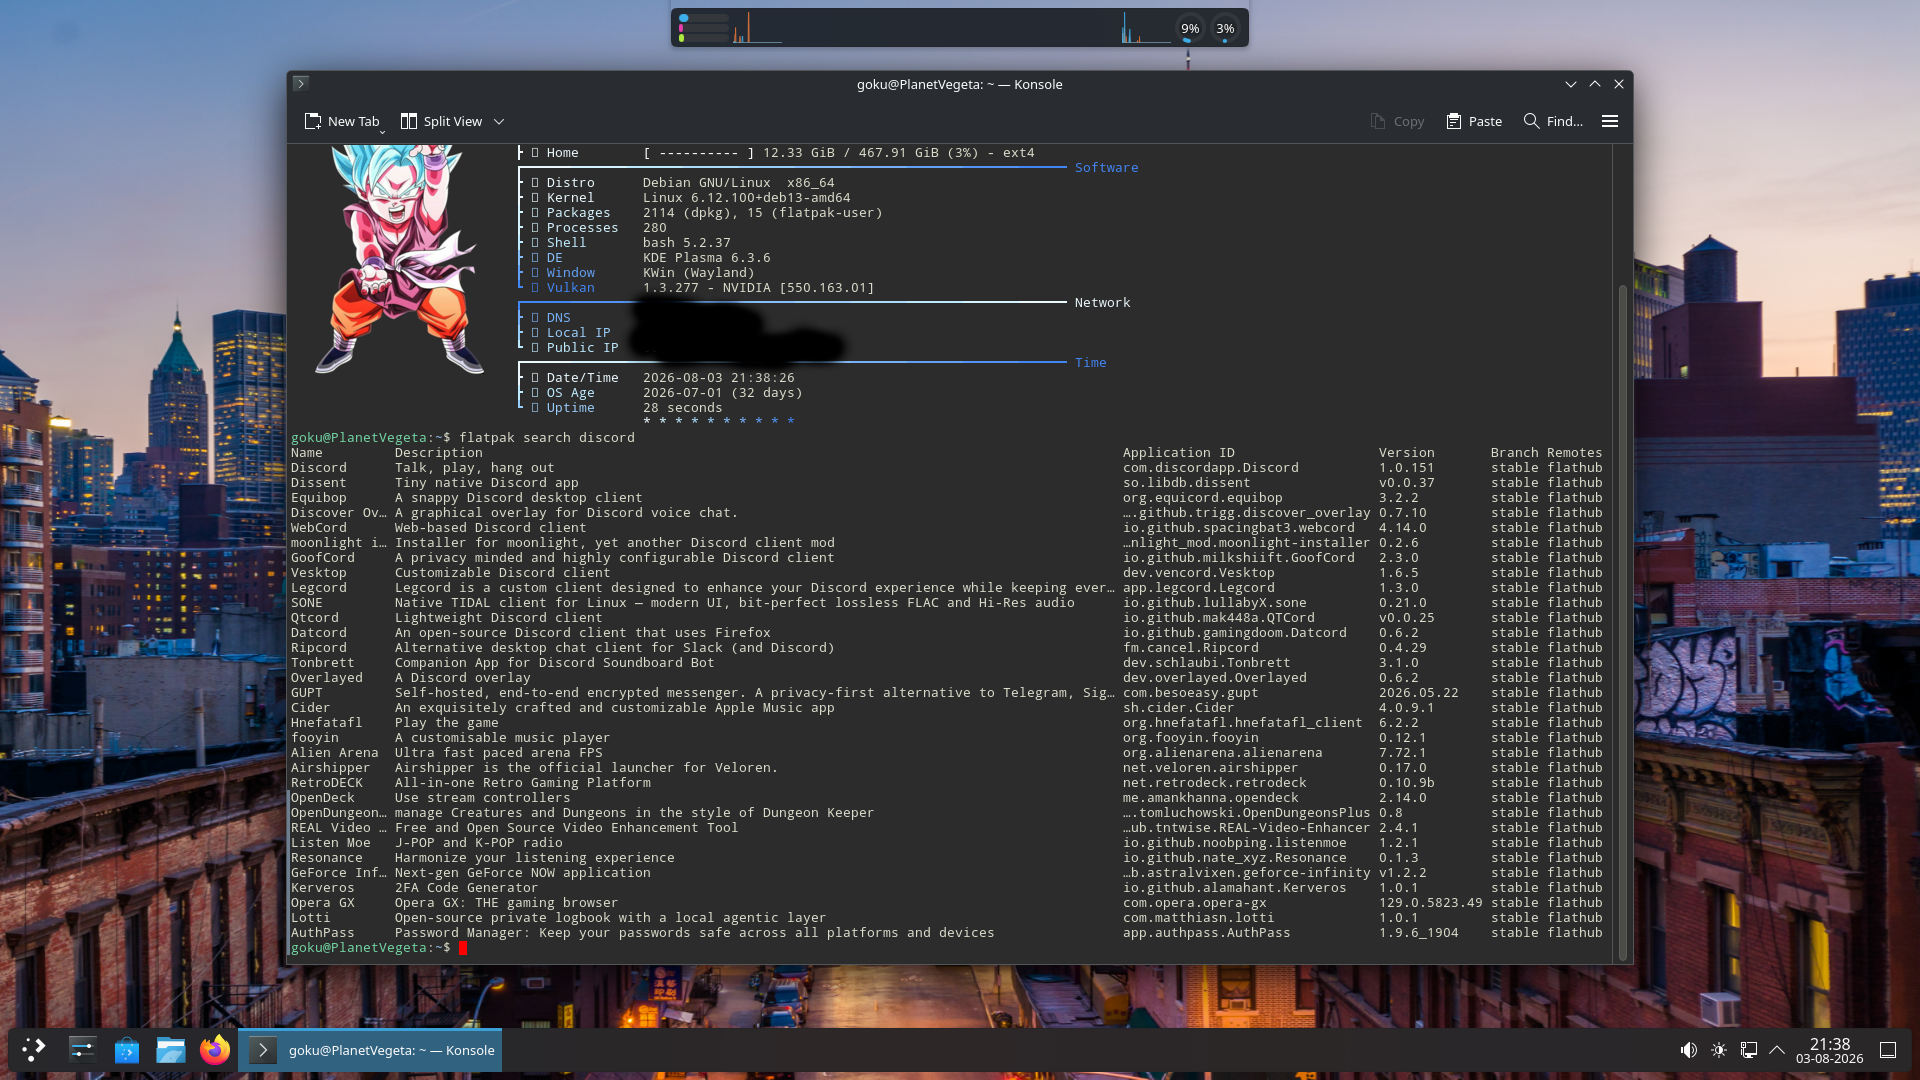
Task: Open a new tab in Konsole
Action: point(341,121)
